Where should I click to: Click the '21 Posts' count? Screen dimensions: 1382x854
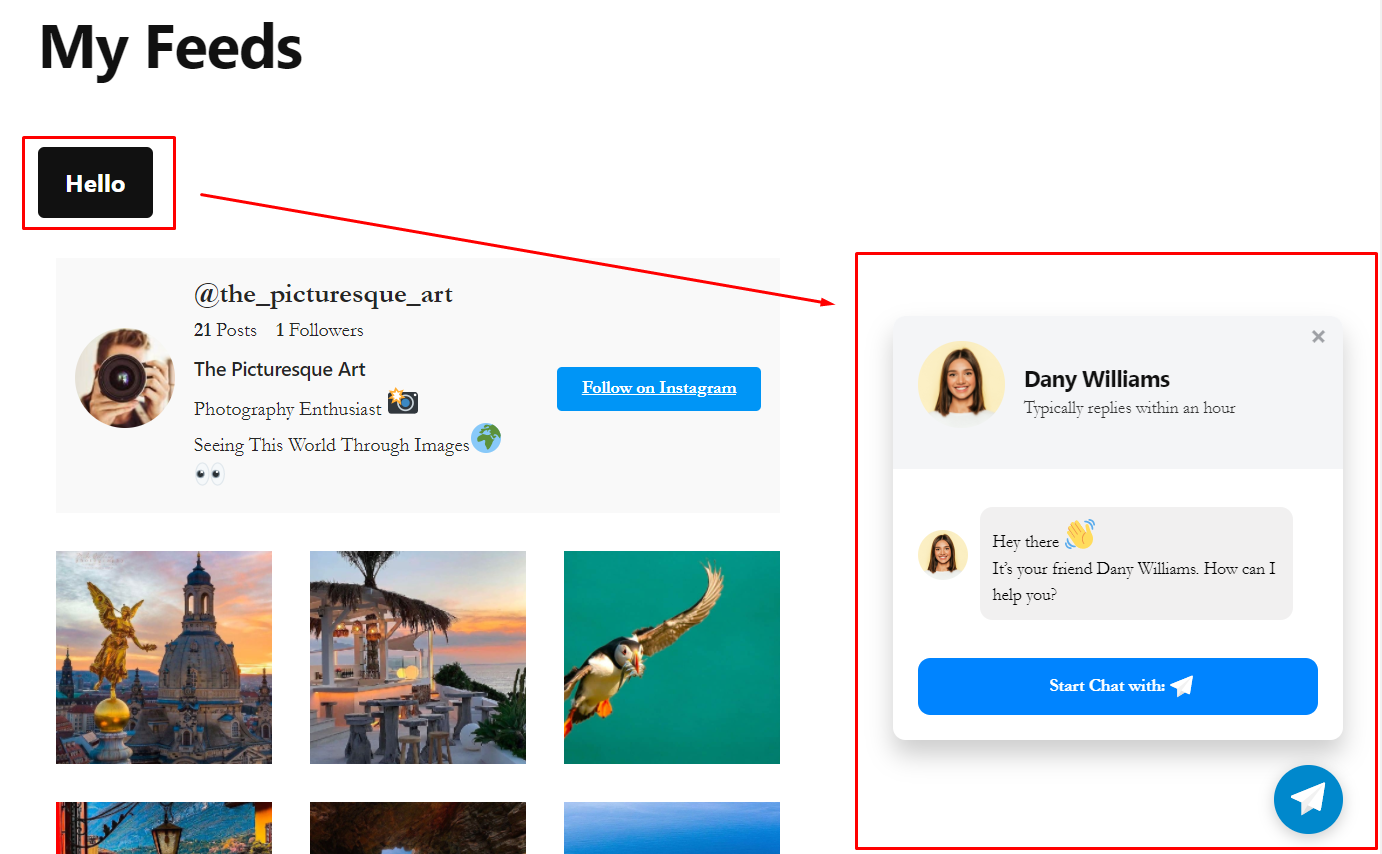(225, 330)
